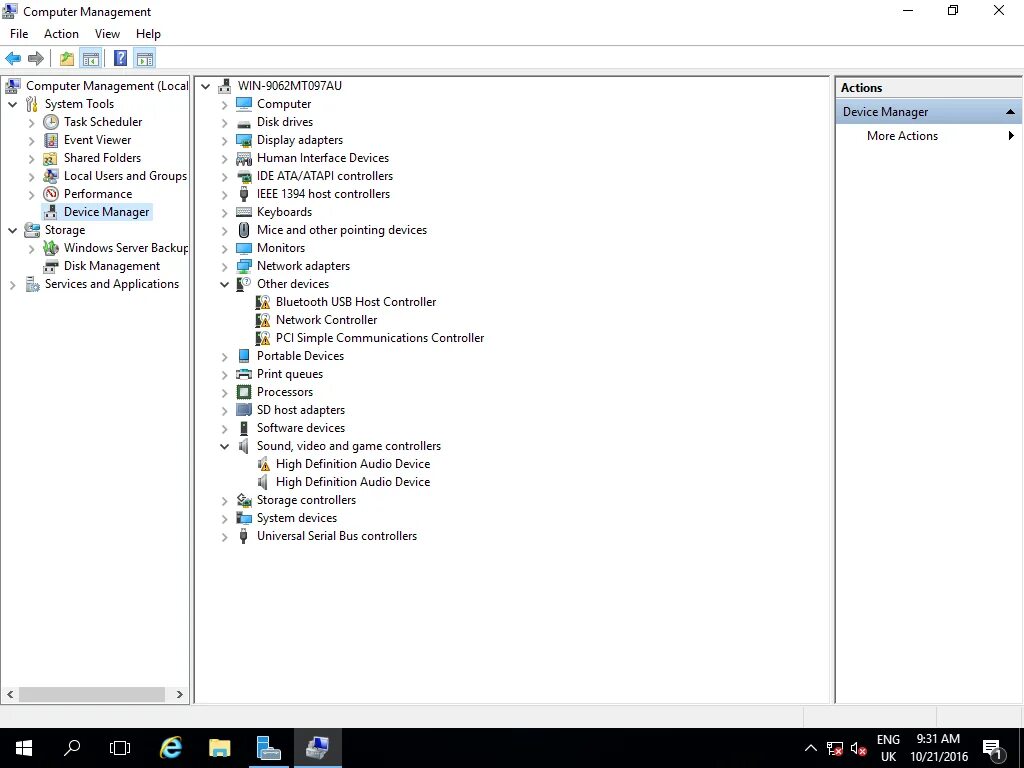
Task: Expand the Storage controllers category
Action: click(225, 501)
